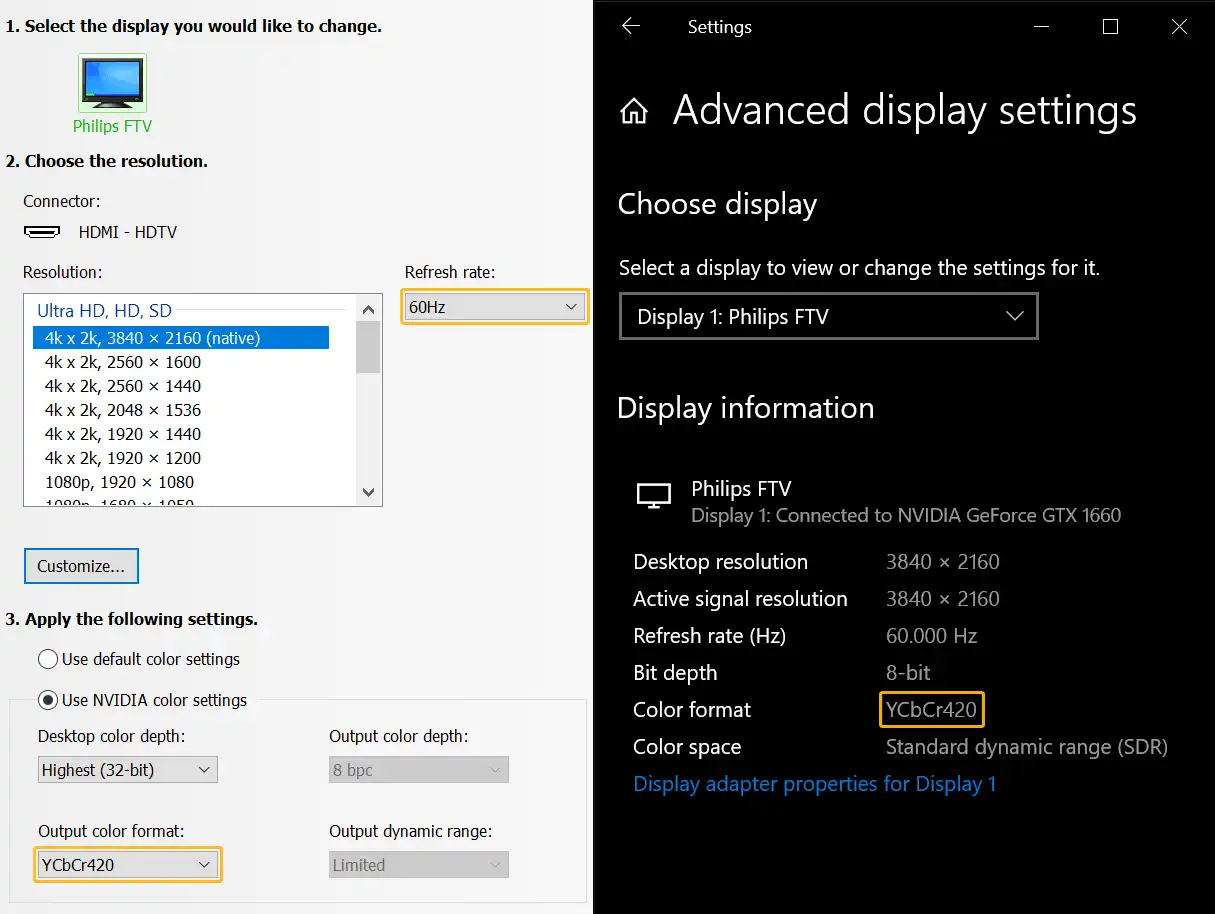The height and width of the screenshot is (914, 1215).
Task: Click the 'Color space' label in Settings
Action: tap(687, 747)
